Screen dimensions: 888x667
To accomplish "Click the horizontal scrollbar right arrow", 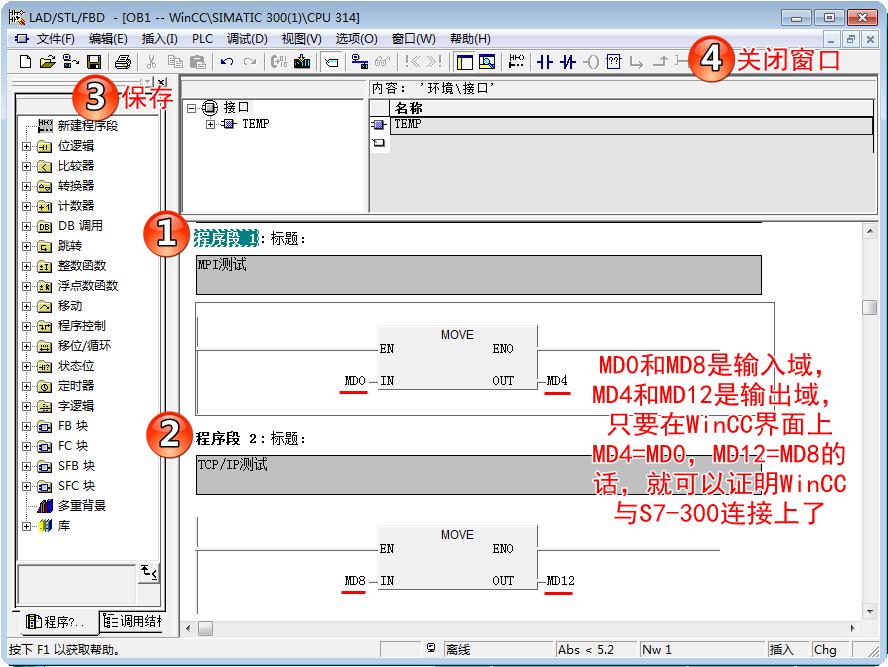I will click(852, 628).
